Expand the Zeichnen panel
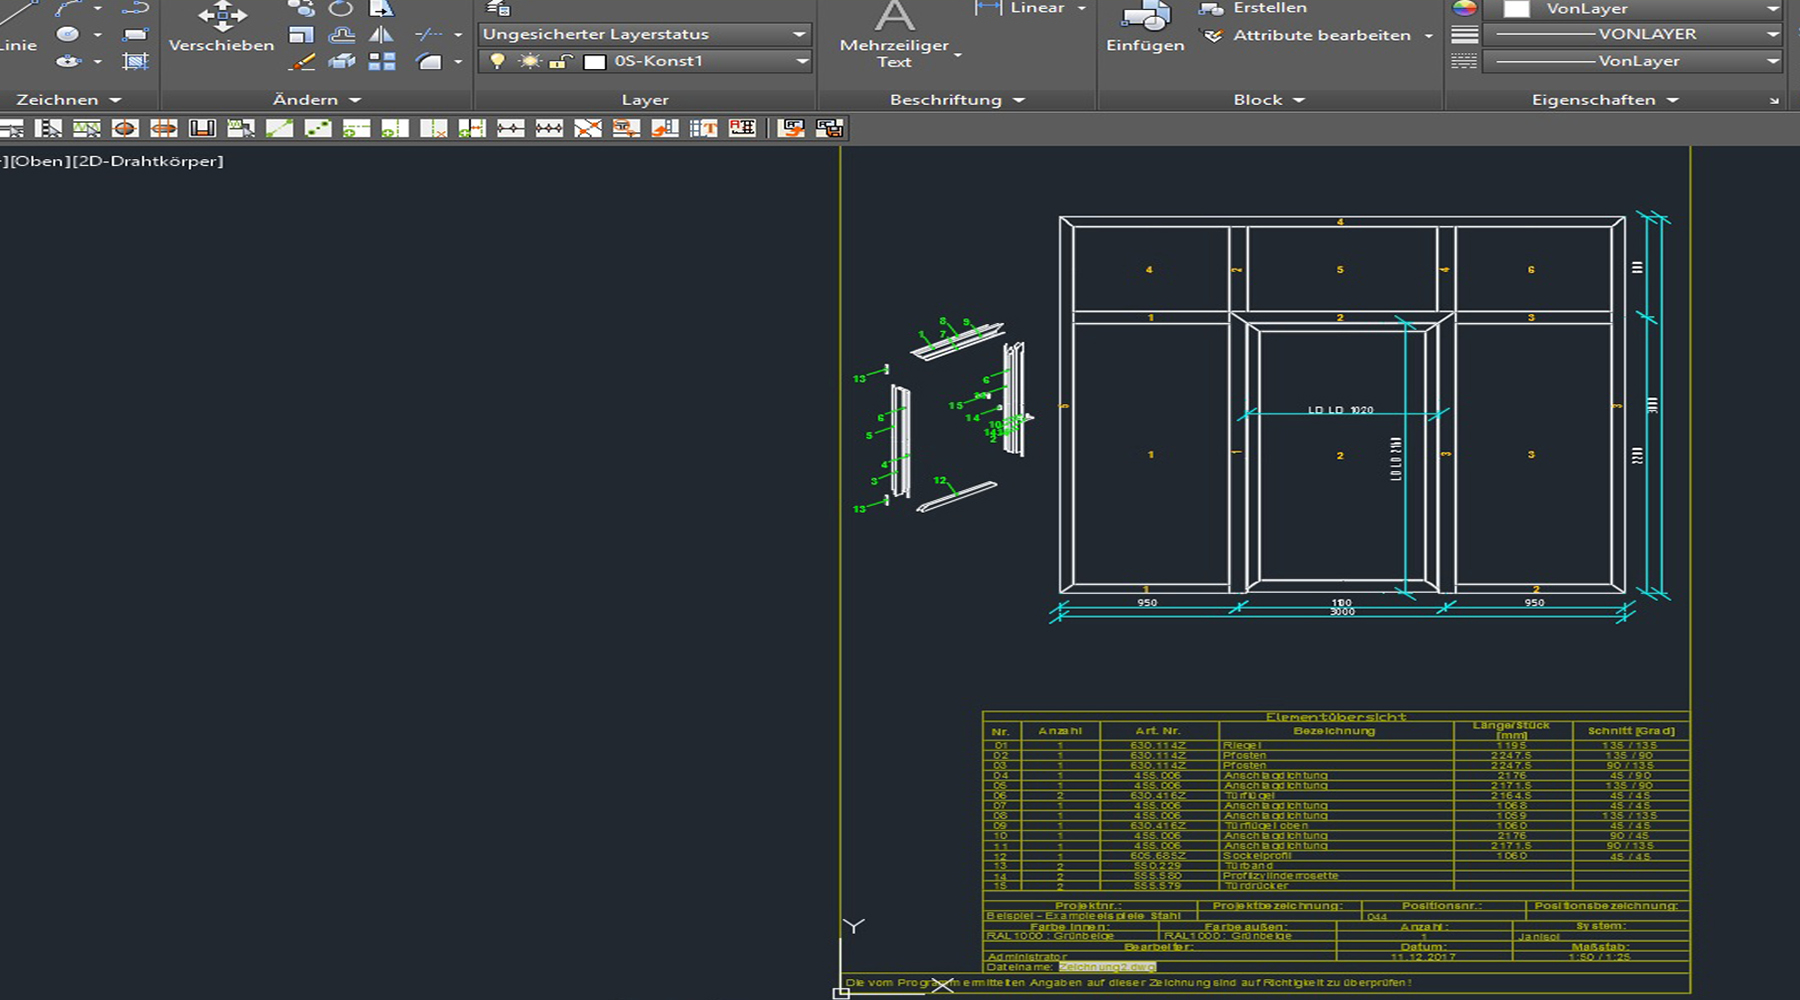The image size is (1800, 1000). click(68, 100)
